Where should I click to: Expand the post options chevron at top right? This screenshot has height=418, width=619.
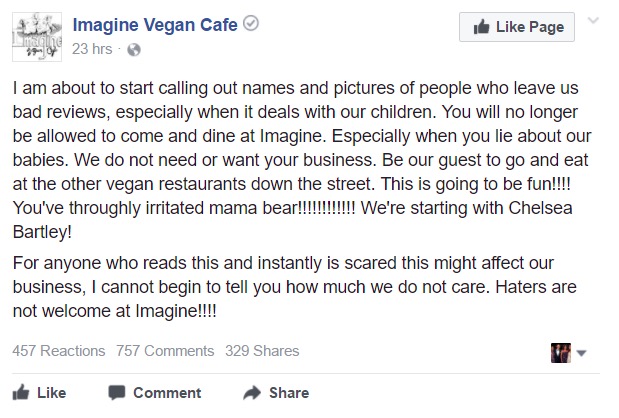tap(596, 22)
